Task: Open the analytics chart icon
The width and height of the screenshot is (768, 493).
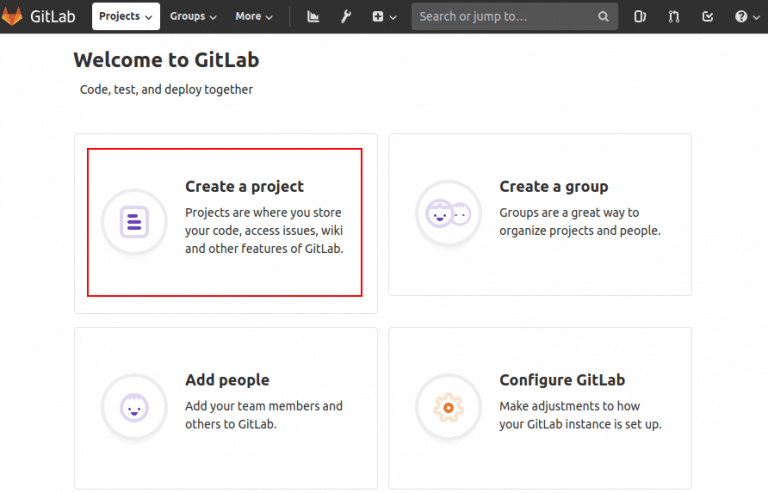Action: [x=313, y=17]
